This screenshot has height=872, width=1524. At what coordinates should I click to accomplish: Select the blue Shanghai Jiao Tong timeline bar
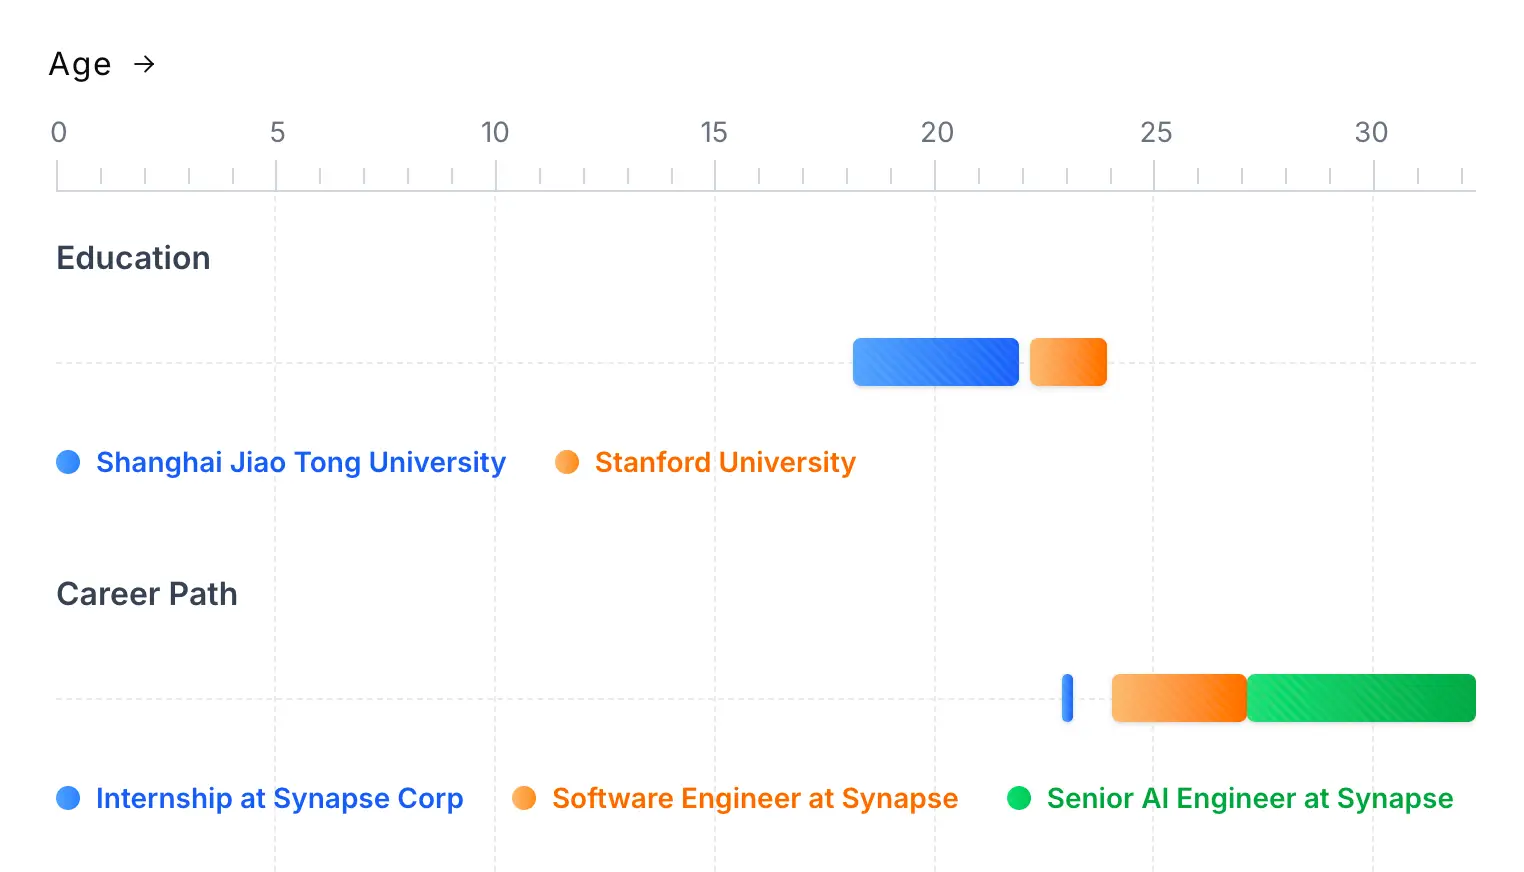click(935, 362)
